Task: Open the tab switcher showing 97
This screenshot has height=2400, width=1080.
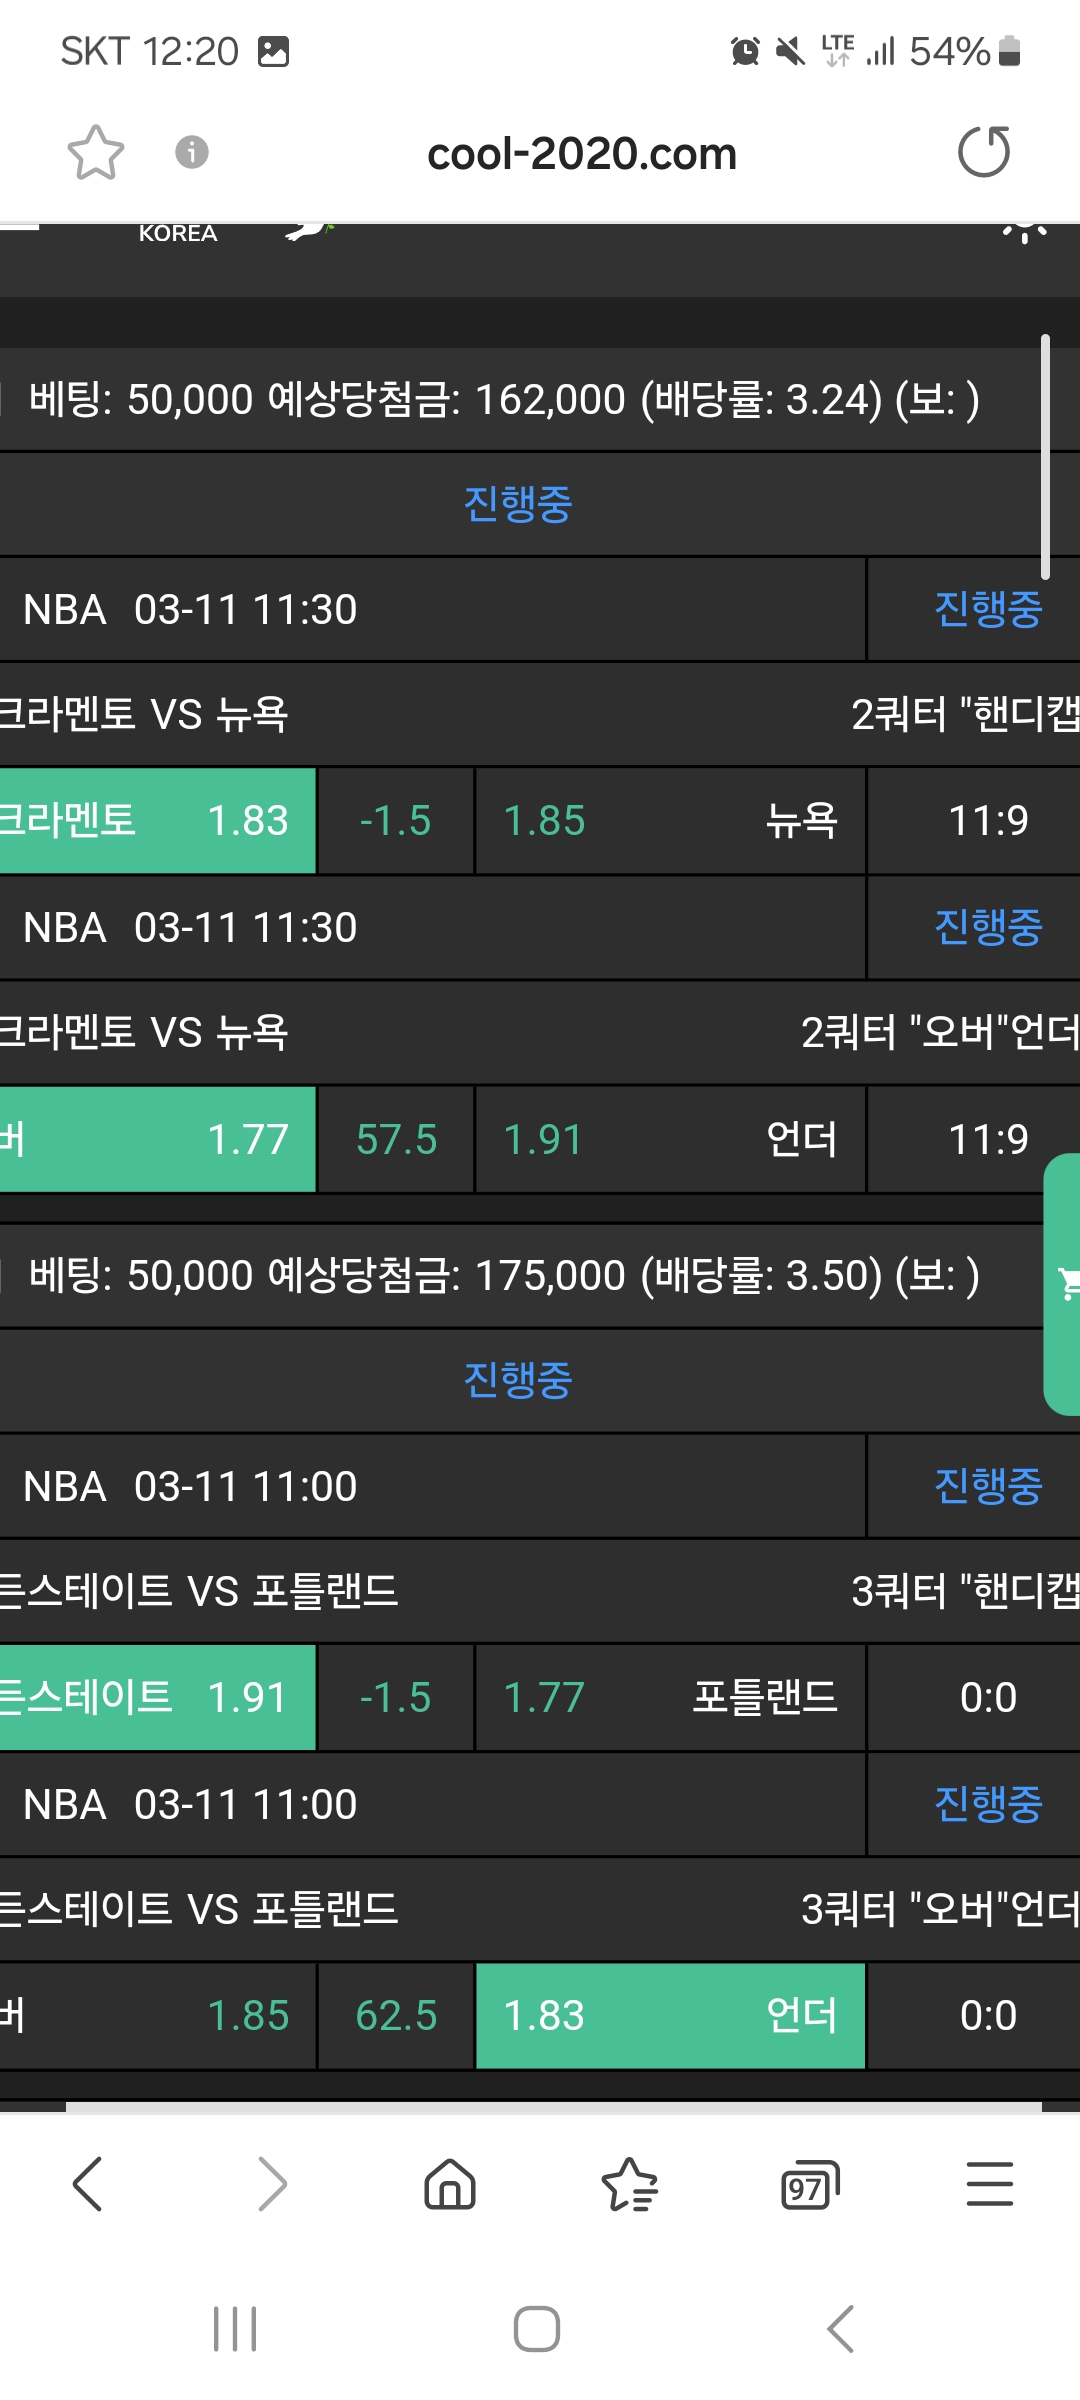Action: [x=809, y=2183]
